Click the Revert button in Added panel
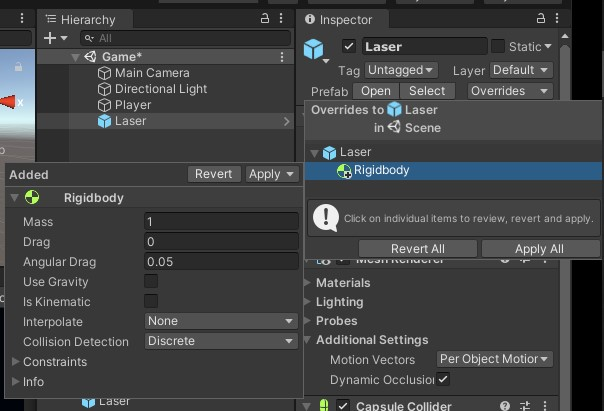Image resolution: width=604 pixels, height=411 pixels. 214,174
